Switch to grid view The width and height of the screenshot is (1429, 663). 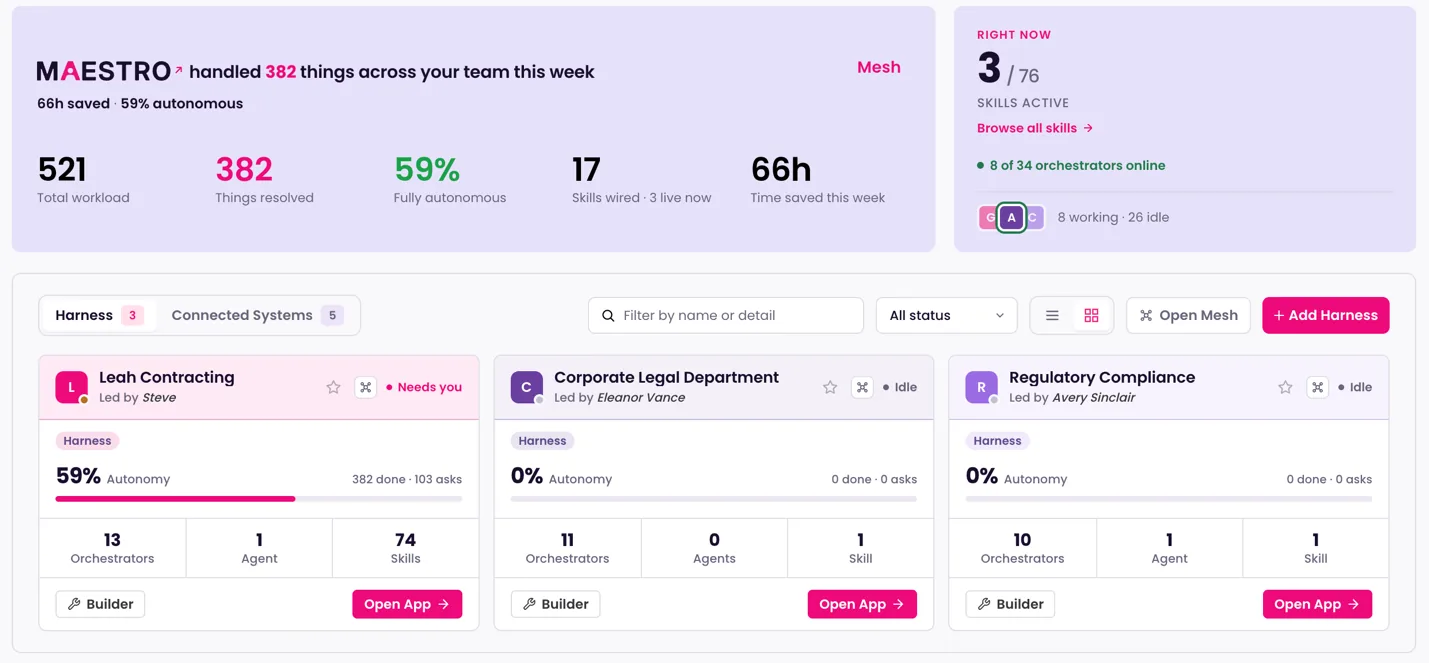click(1091, 316)
